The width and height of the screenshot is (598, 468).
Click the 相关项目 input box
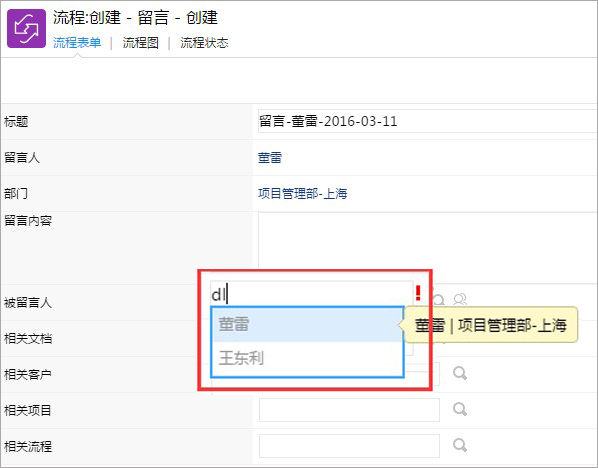point(349,410)
